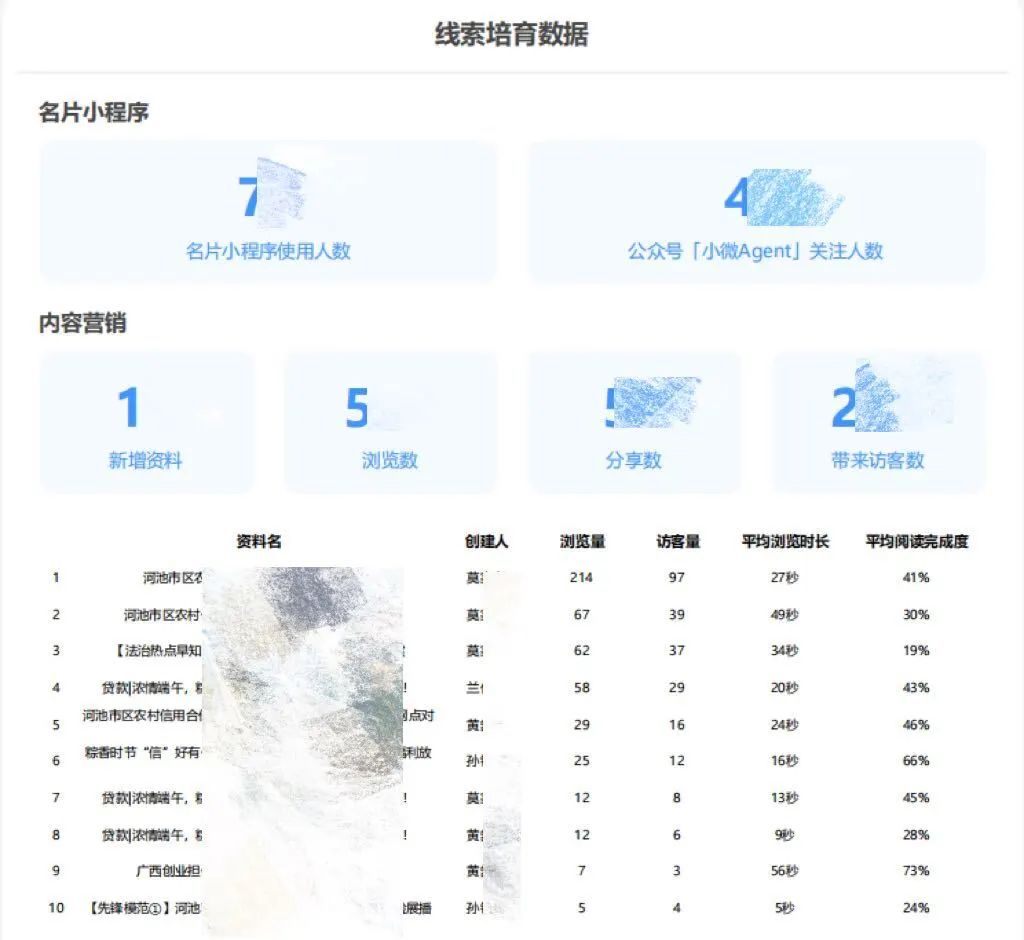
Task: Click the 平均阅读完成度 column header
Action: pos(916,542)
